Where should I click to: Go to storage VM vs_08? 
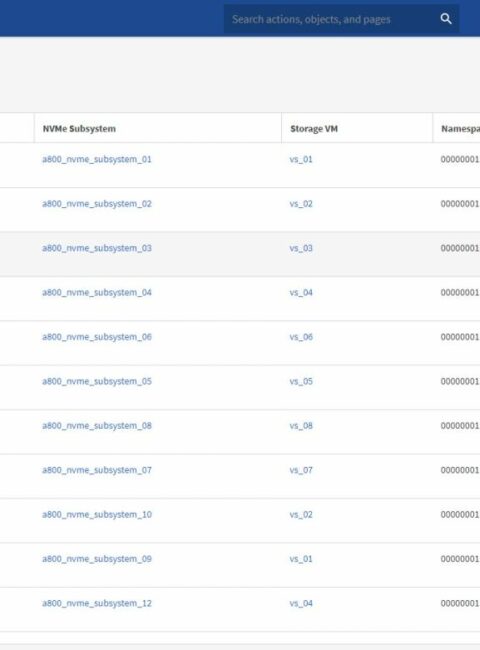coord(301,425)
